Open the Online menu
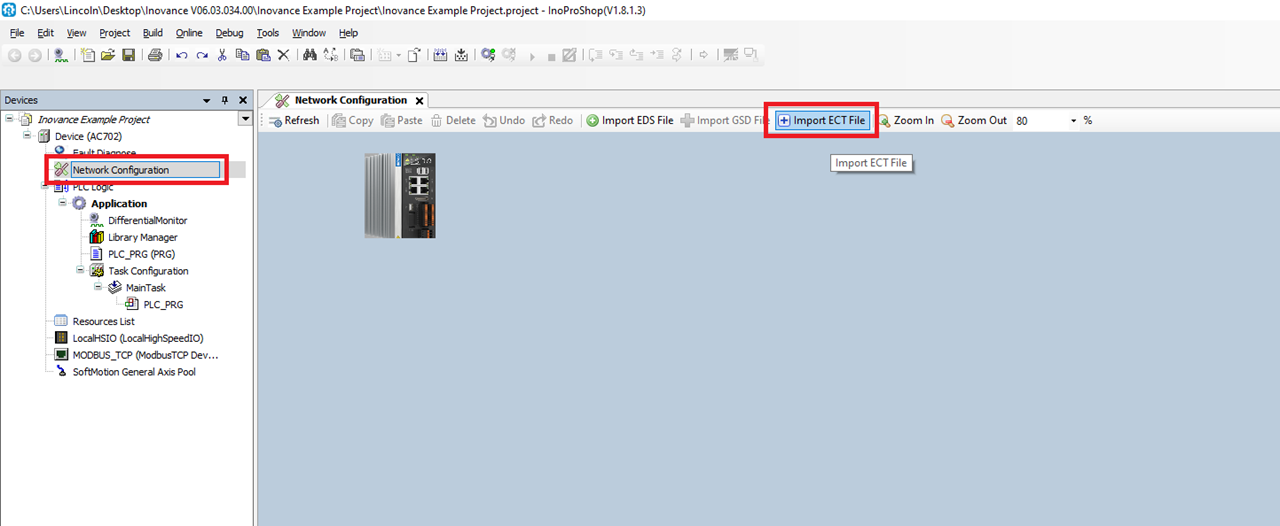Screen dimensions: 1280x526 pos(189,33)
